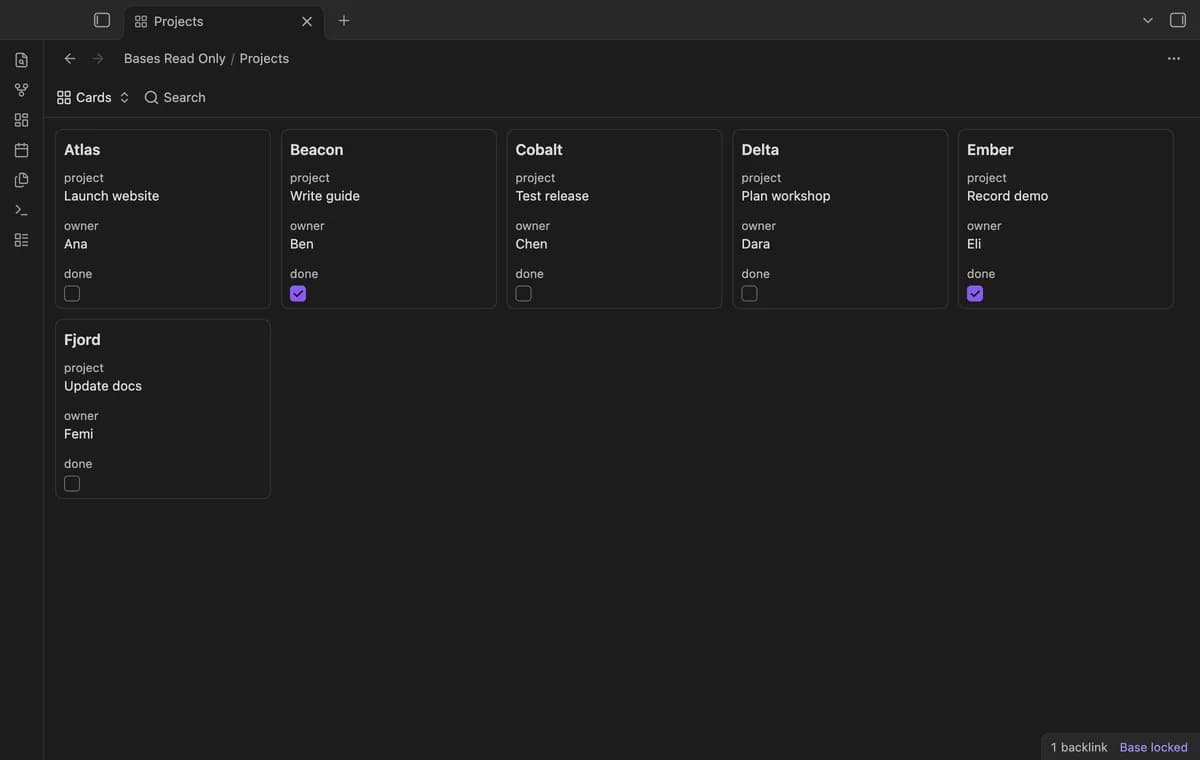
Task: Click Bases Read Only breadcrumb
Action: click(175, 58)
